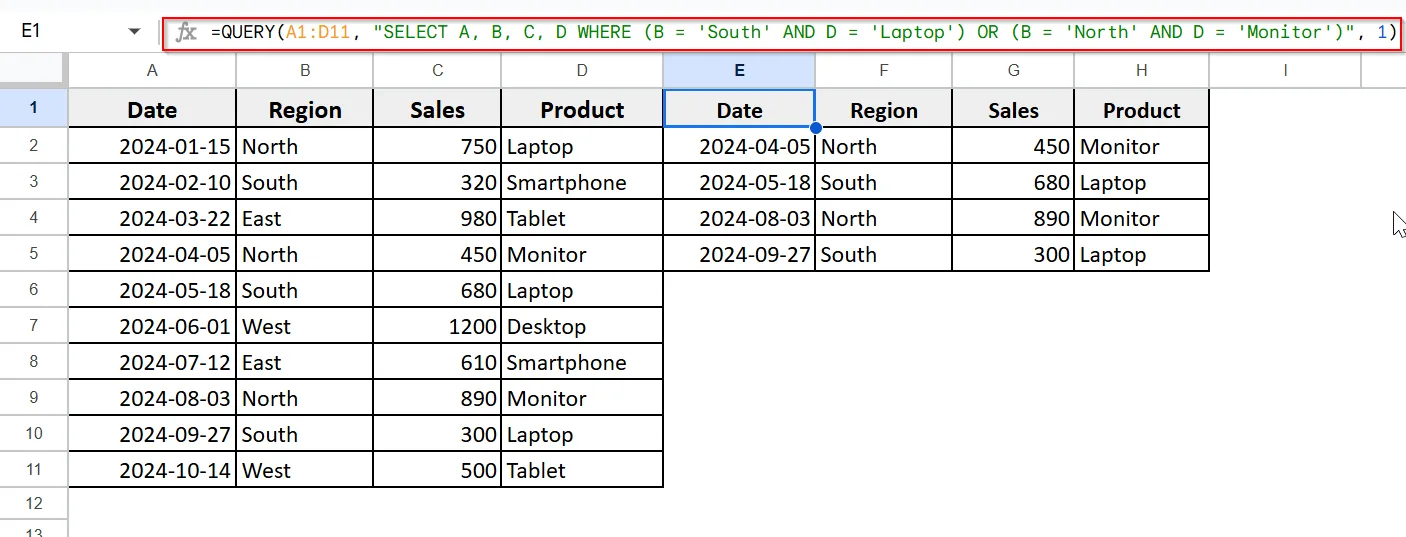Click the Sales header in column G
1406x537 pixels.
point(1013,109)
